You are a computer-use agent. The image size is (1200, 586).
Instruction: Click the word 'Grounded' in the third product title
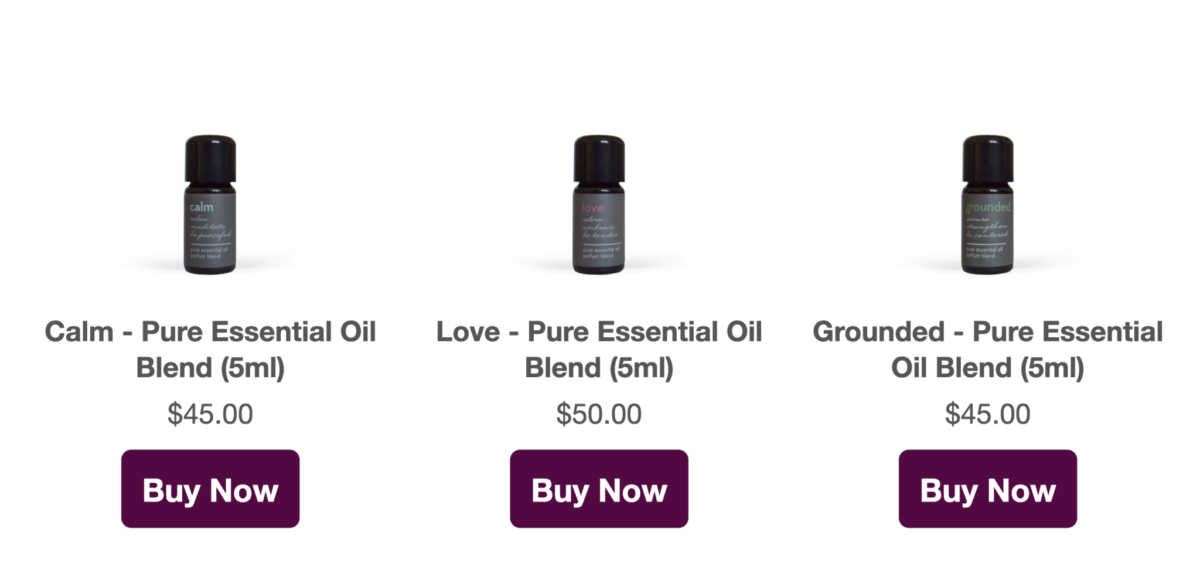click(880, 332)
